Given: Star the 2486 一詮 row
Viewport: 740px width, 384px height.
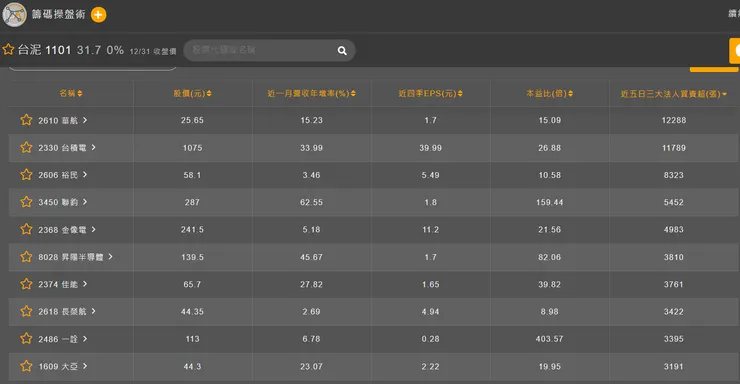Looking at the screenshot, I should point(26,339).
